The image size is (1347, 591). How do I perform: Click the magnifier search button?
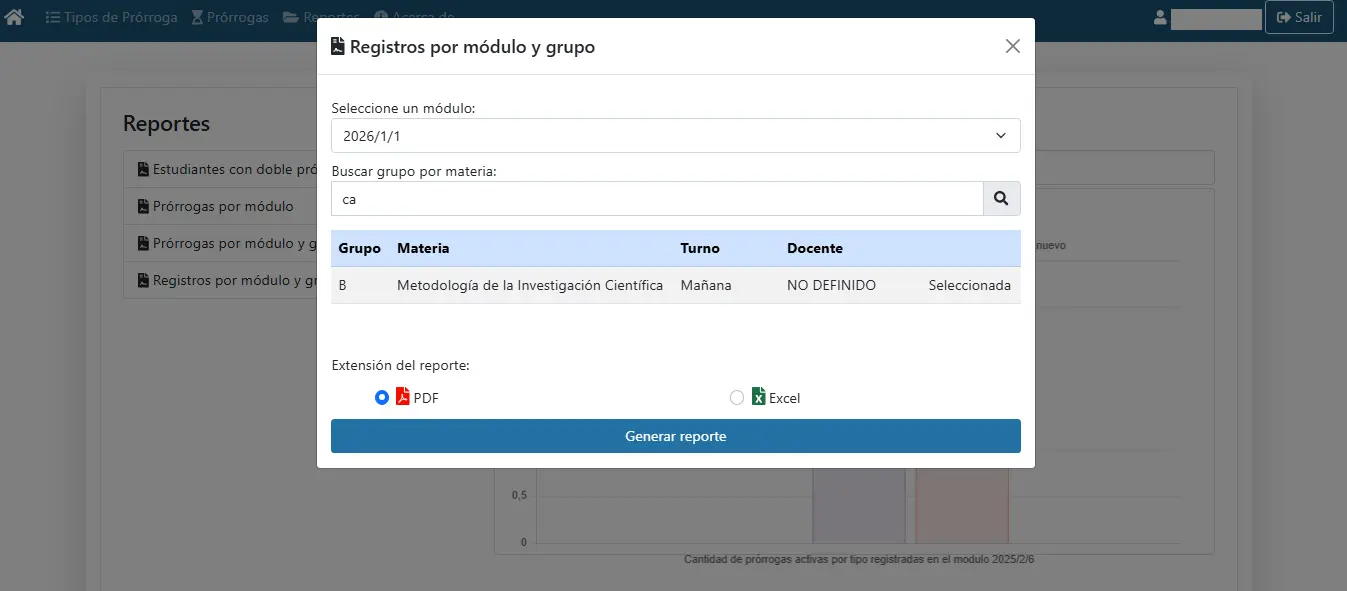click(1002, 199)
